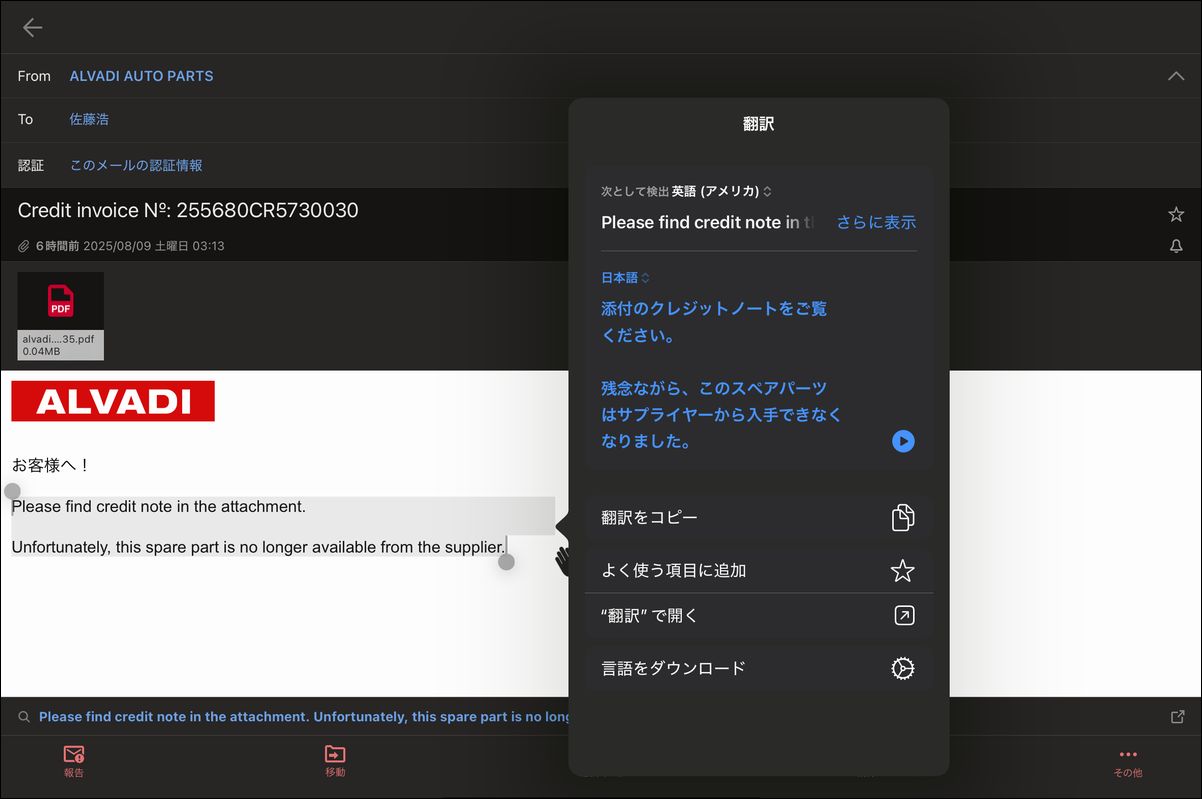Open the 日本語 target language dropdown
The width and height of the screenshot is (1202, 799).
(625, 278)
